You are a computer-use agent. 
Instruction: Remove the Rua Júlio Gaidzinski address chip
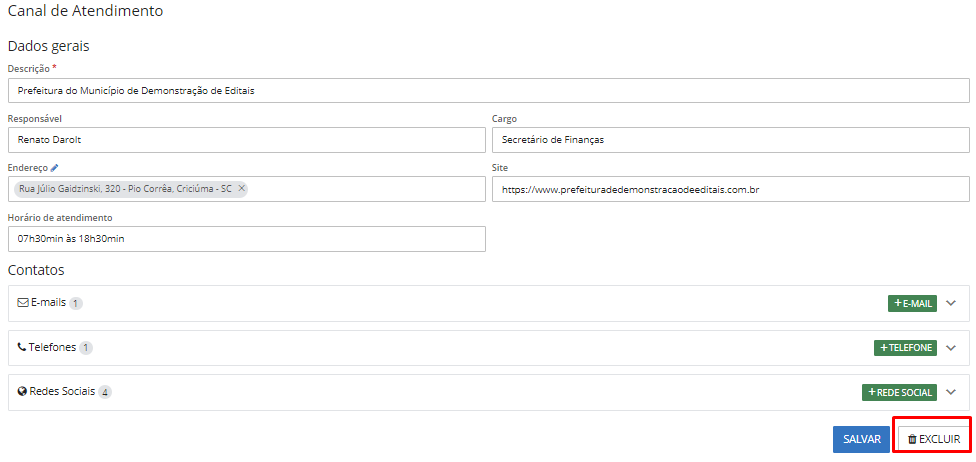(241, 188)
